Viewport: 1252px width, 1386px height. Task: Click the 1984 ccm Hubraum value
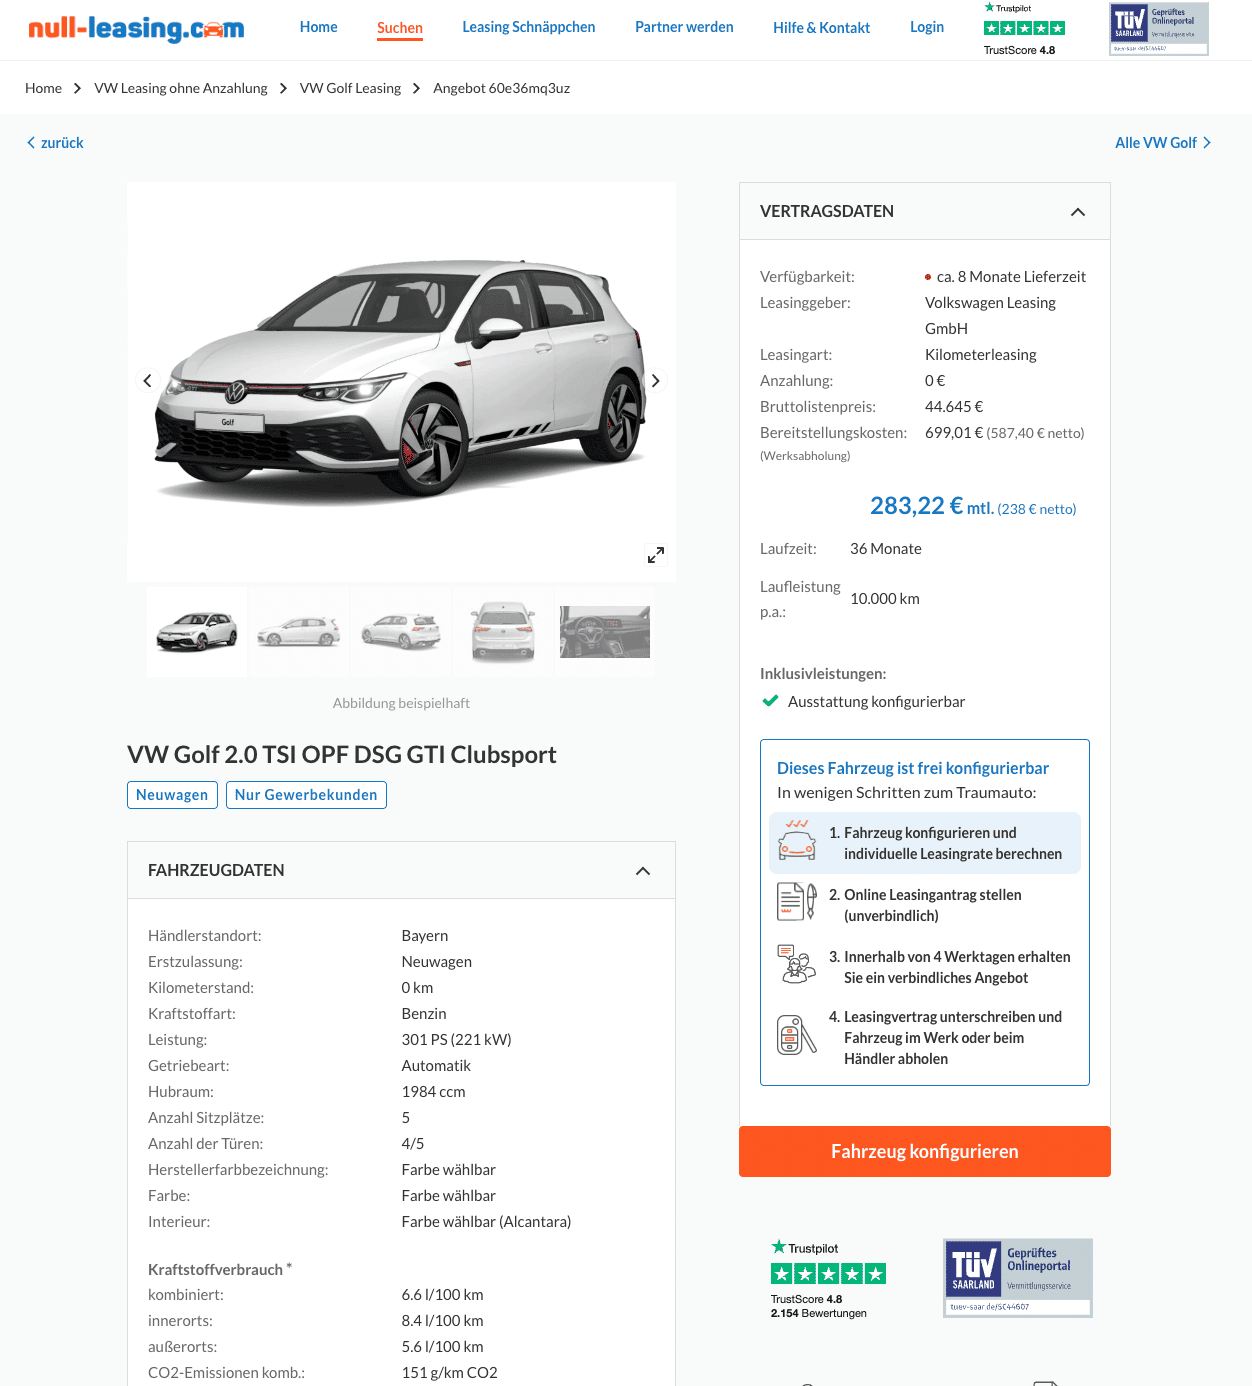(x=433, y=1092)
